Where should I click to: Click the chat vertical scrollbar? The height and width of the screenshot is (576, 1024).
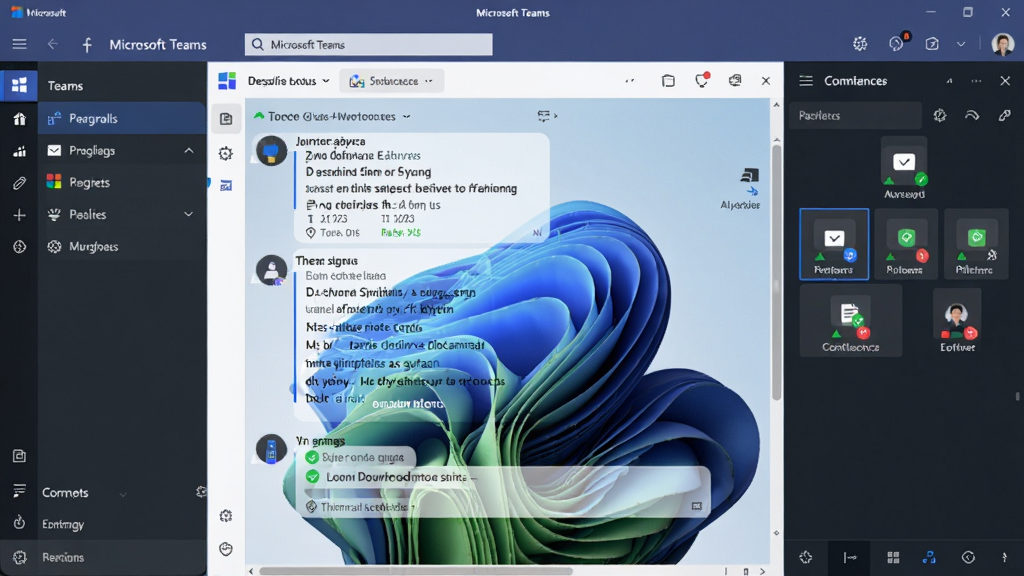pos(776,272)
